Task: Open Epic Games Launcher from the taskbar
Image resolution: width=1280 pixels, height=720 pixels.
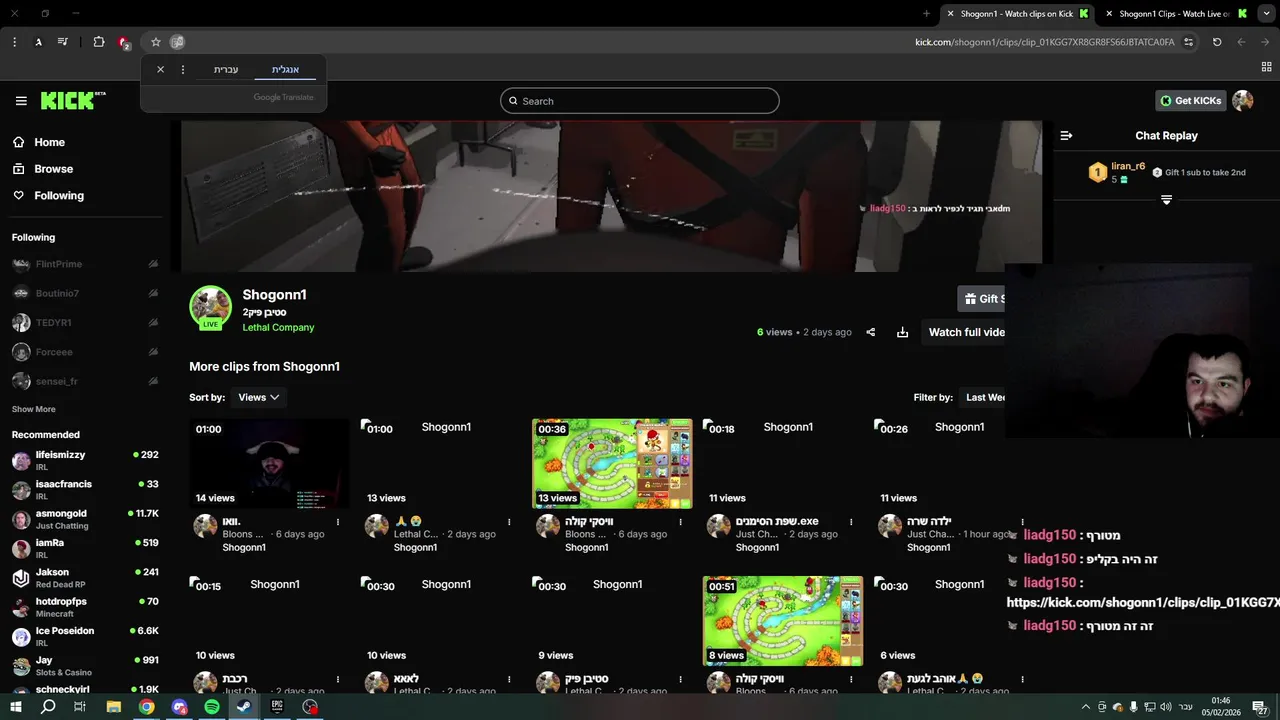Action: pyautogui.click(x=277, y=706)
